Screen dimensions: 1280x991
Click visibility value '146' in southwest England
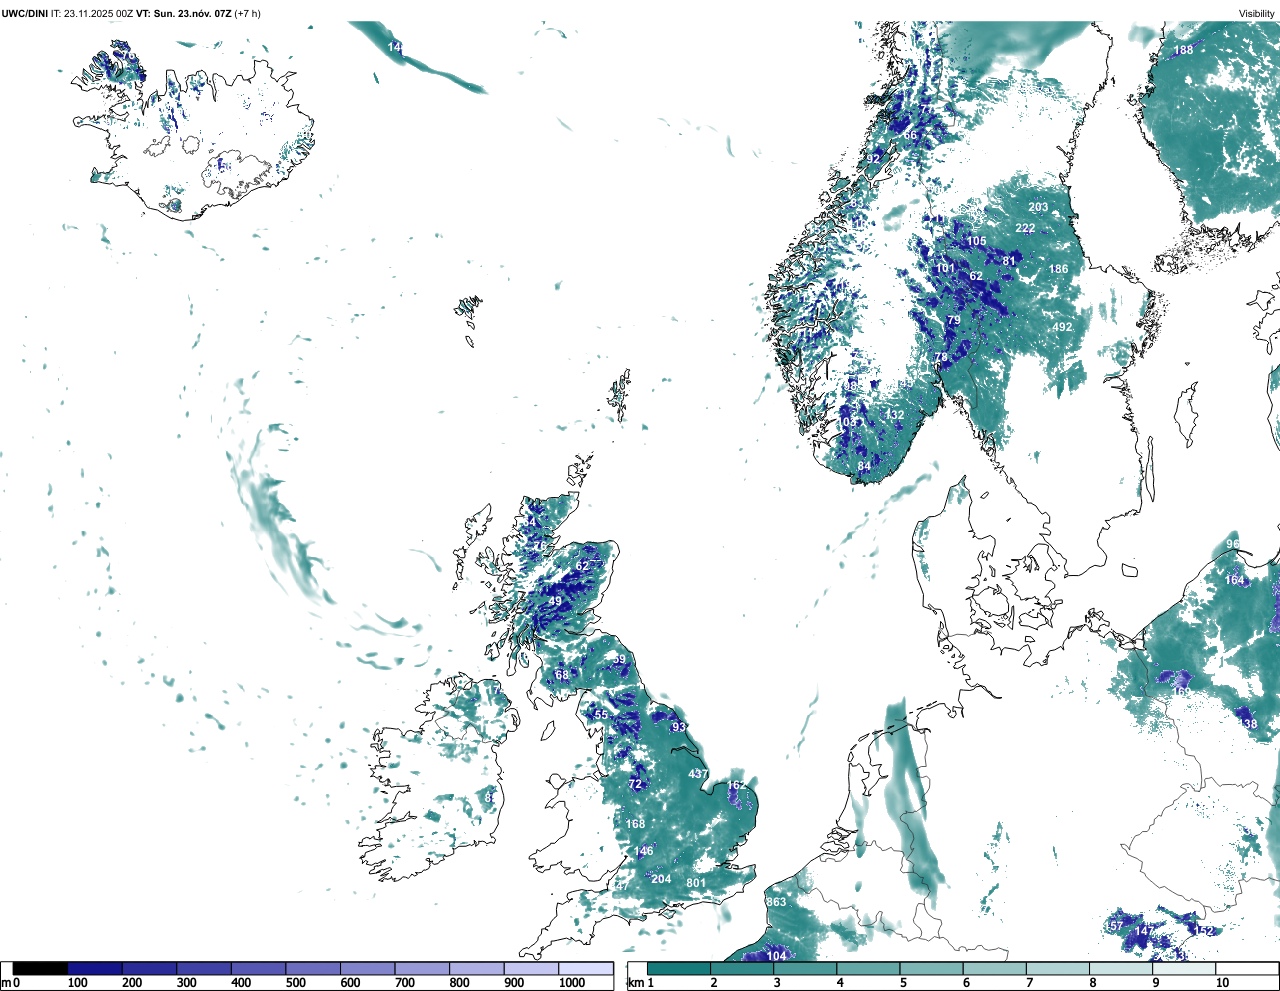(643, 851)
